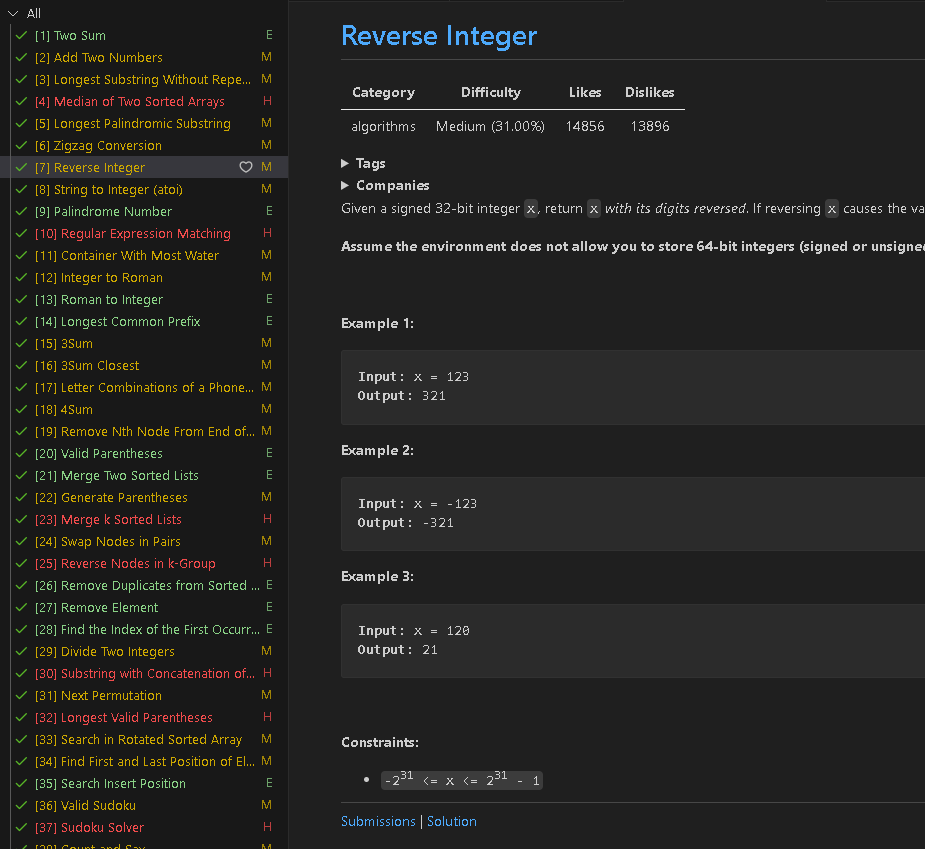
Task: Click the M difficulty badge for 3Sum
Action: tap(266, 344)
